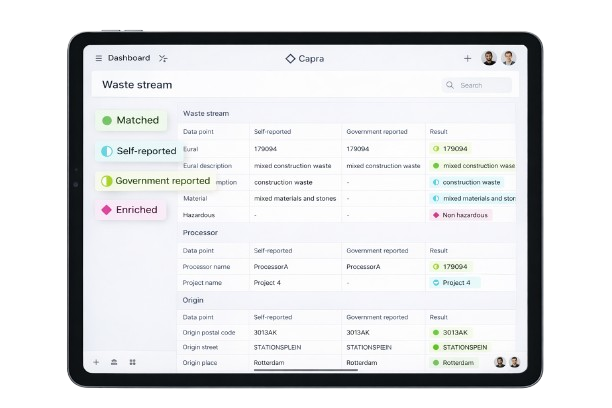Click the magnifier icon in the search box
612x408 pixels.
coord(451,85)
